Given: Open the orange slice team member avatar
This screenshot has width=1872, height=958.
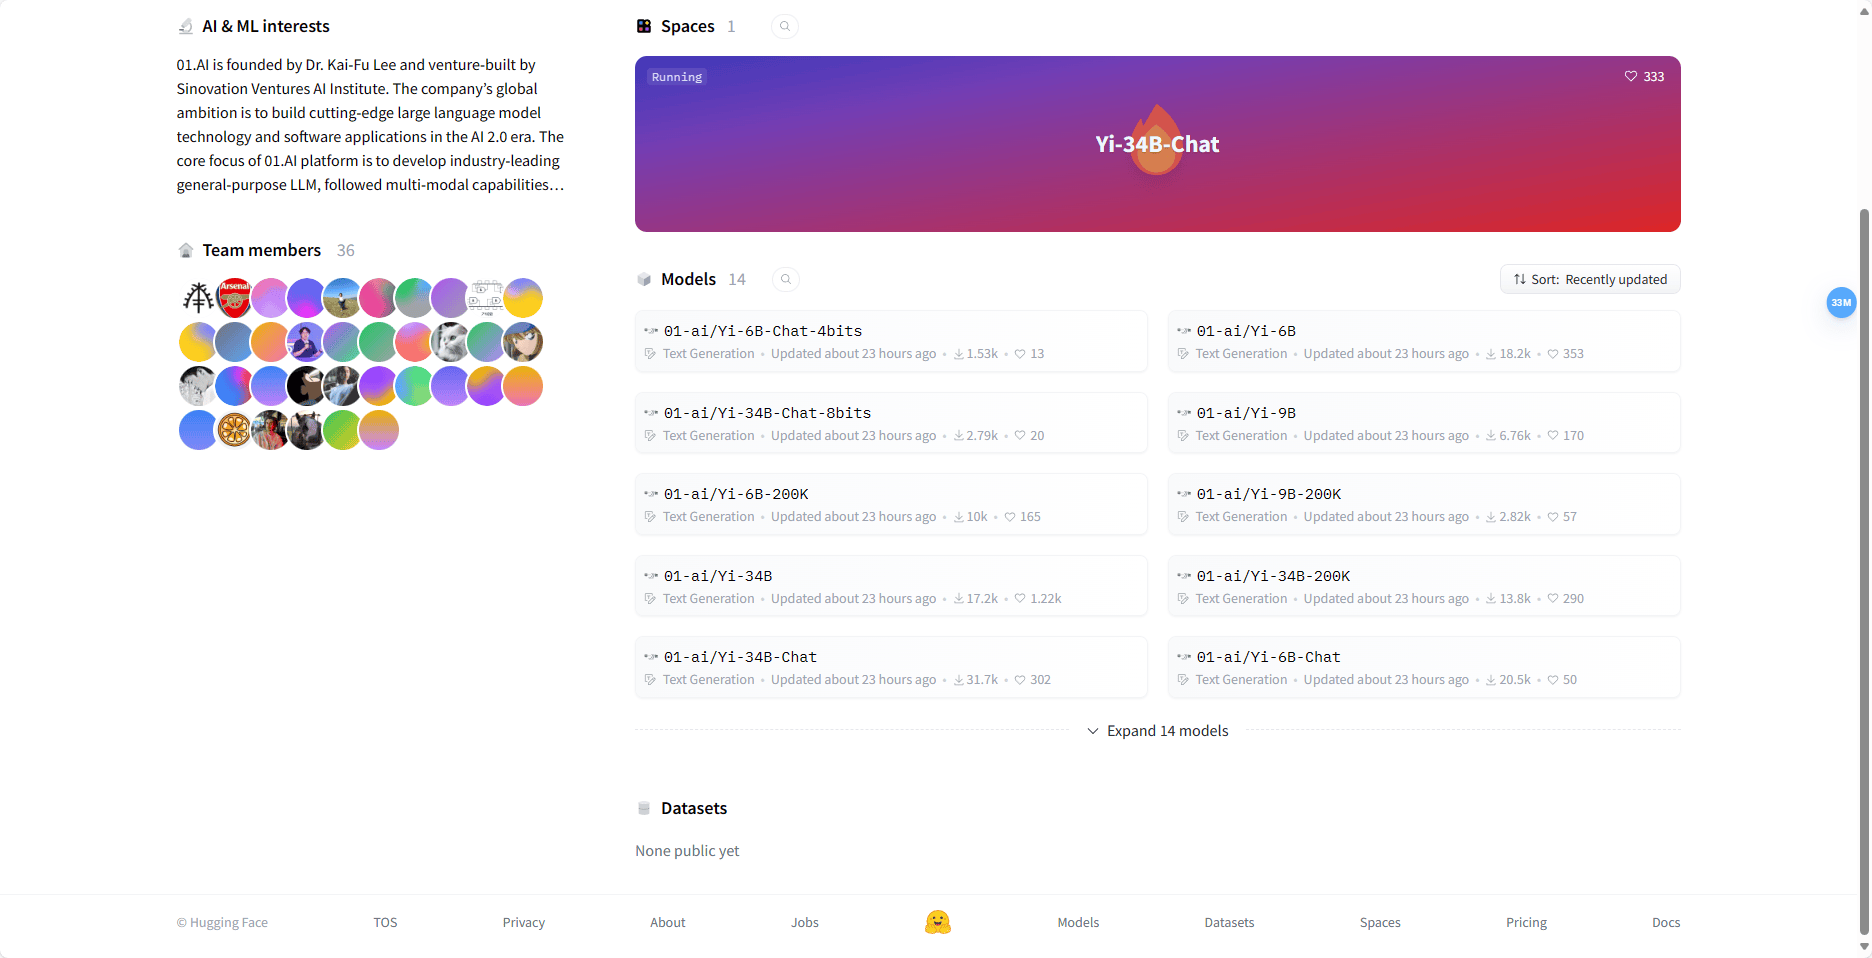Looking at the screenshot, I should tap(234, 430).
